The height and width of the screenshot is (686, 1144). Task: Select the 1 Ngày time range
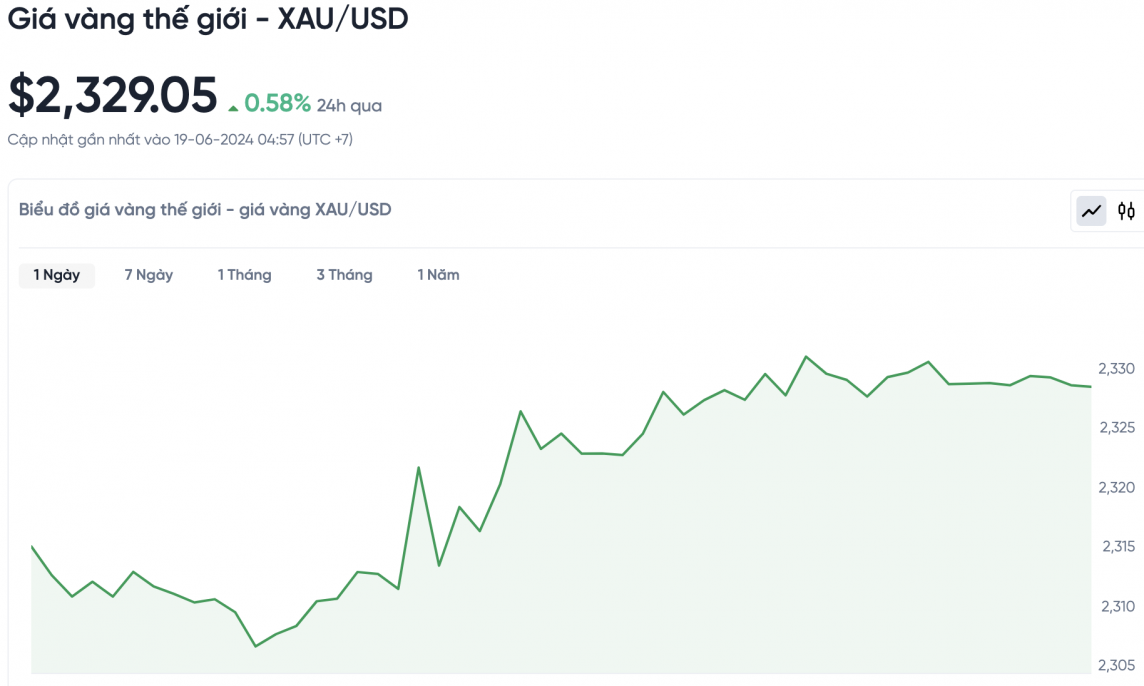pyautogui.click(x=57, y=275)
